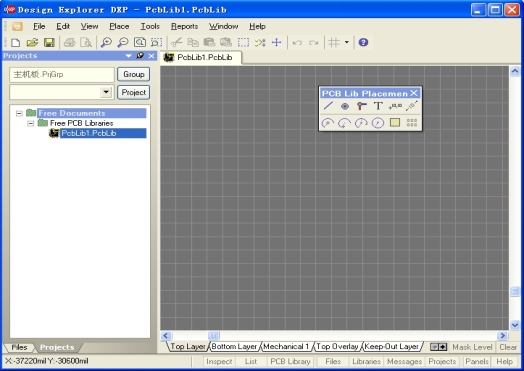This screenshot has width=524, height=371.
Task: Close the PCB Lib Placement toolbar
Action: tap(414, 93)
